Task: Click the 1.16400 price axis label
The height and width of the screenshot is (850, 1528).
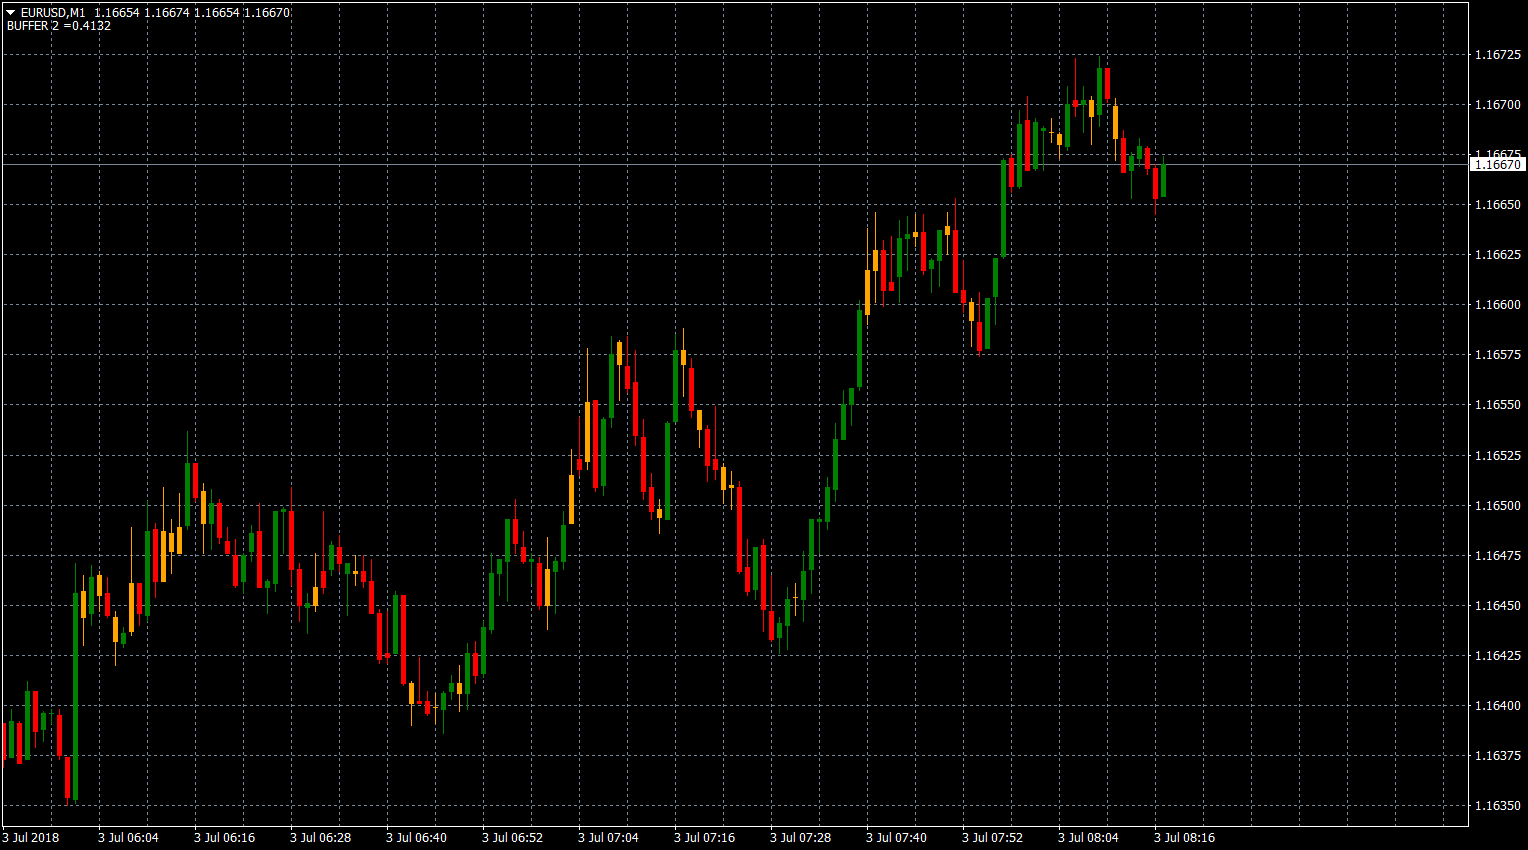Action: coord(1498,706)
